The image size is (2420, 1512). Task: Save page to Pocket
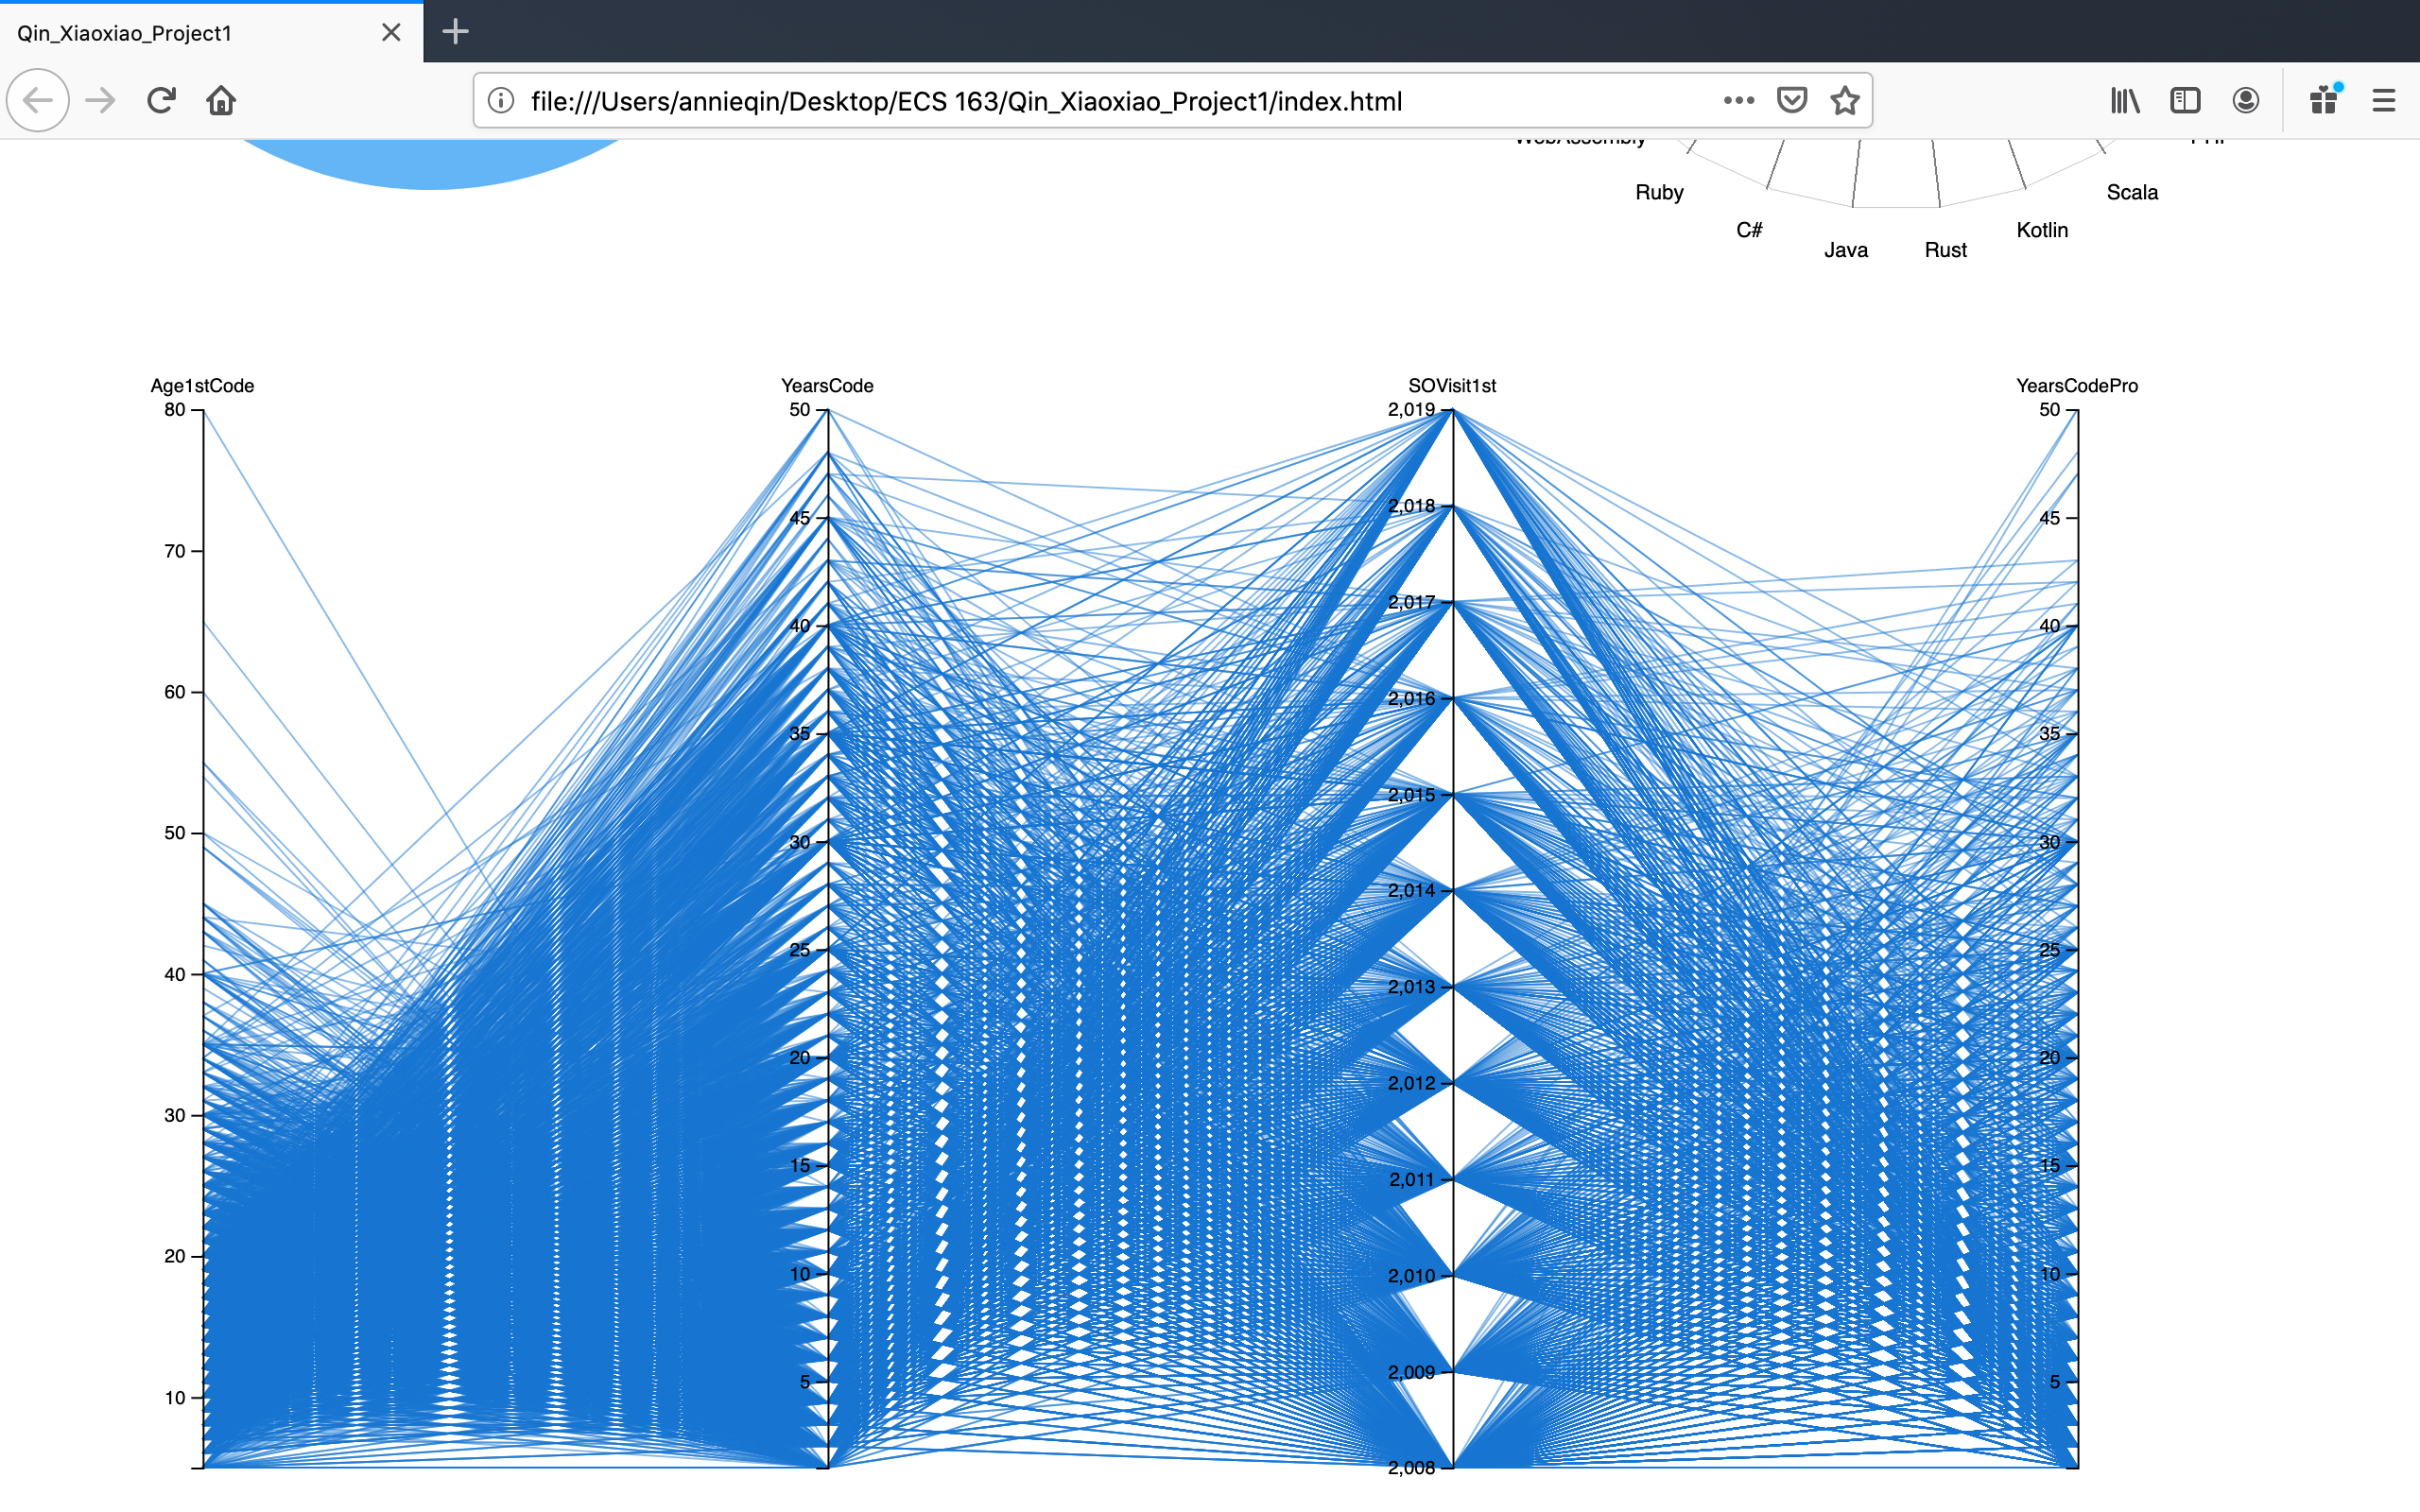click(x=1791, y=100)
